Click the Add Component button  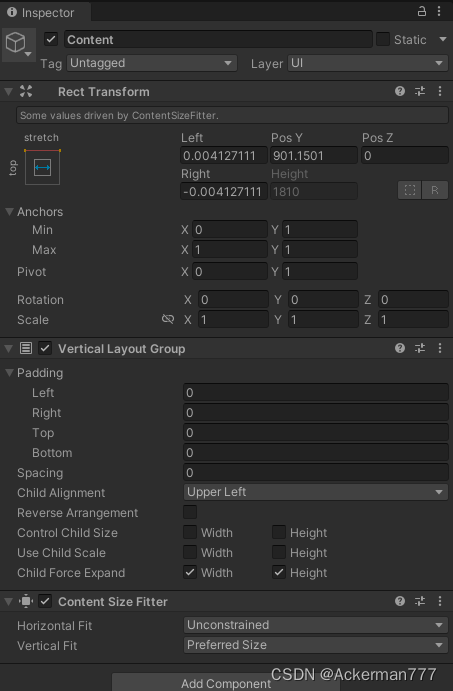tap(226, 682)
